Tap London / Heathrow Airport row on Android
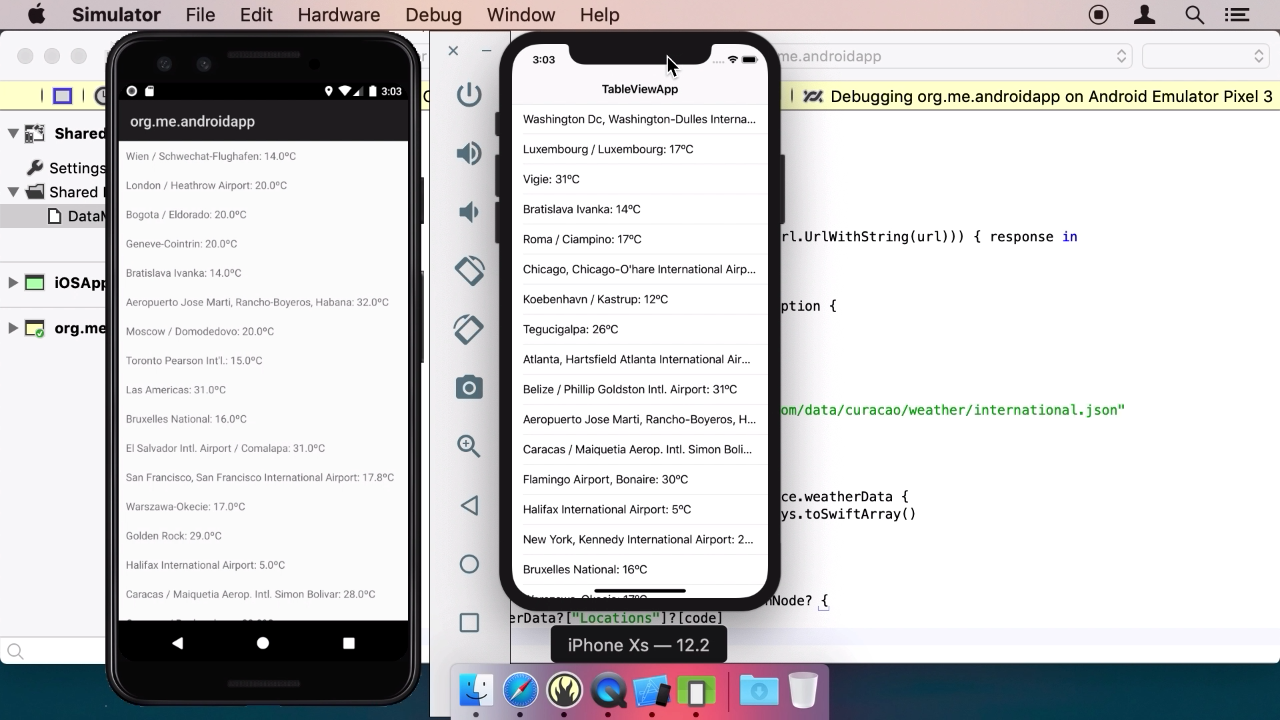Screen dimensions: 1280x720 point(263,185)
